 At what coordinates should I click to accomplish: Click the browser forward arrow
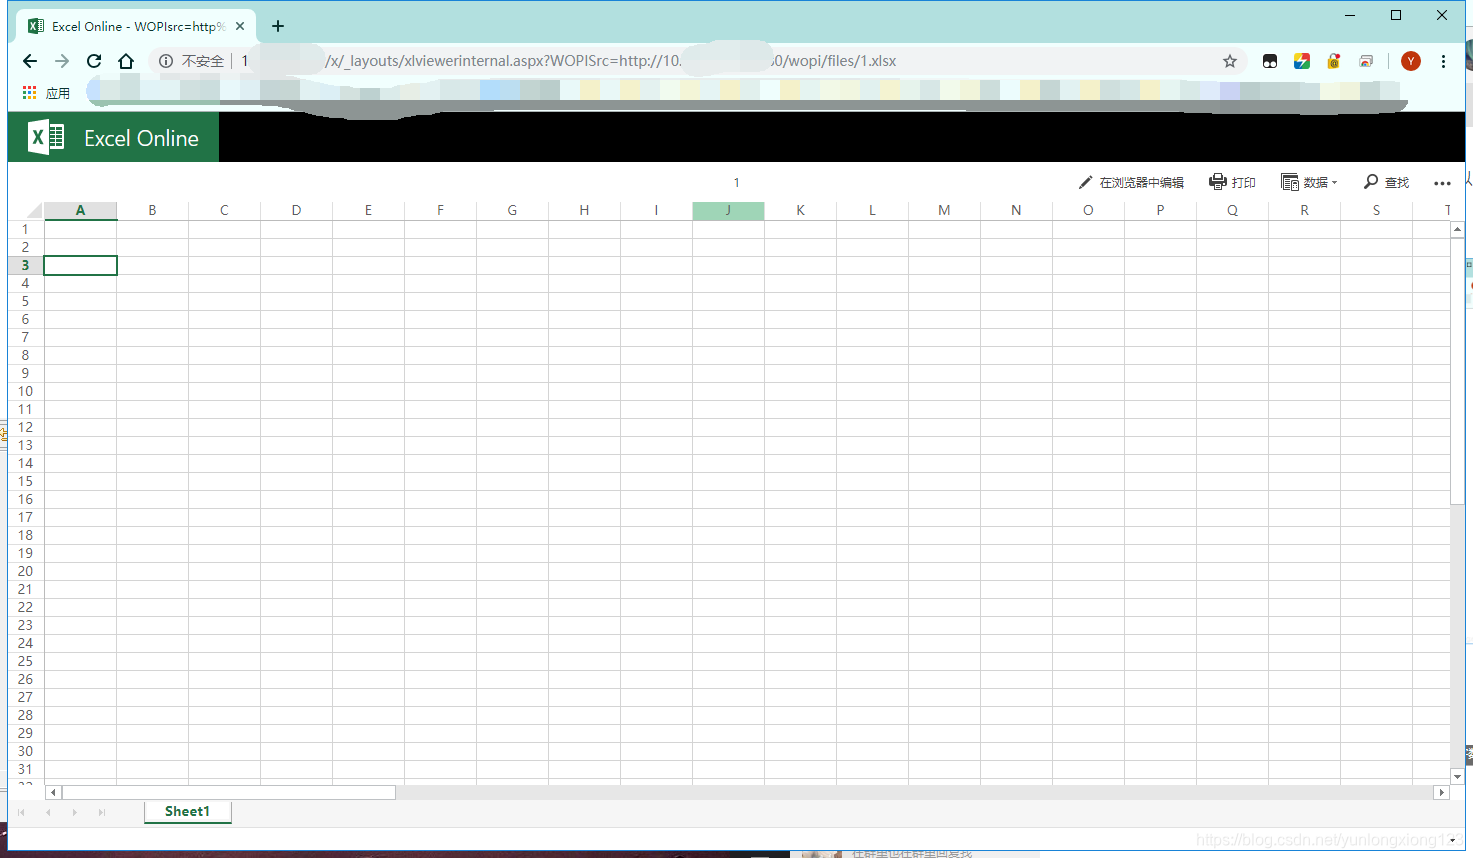click(62, 61)
